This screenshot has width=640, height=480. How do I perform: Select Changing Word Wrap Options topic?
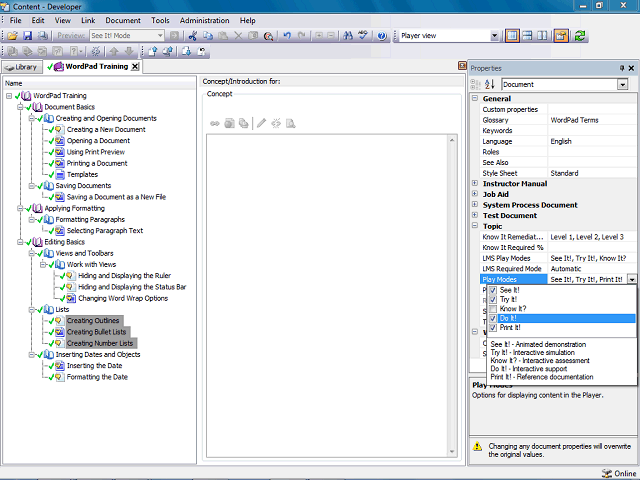point(123,298)
